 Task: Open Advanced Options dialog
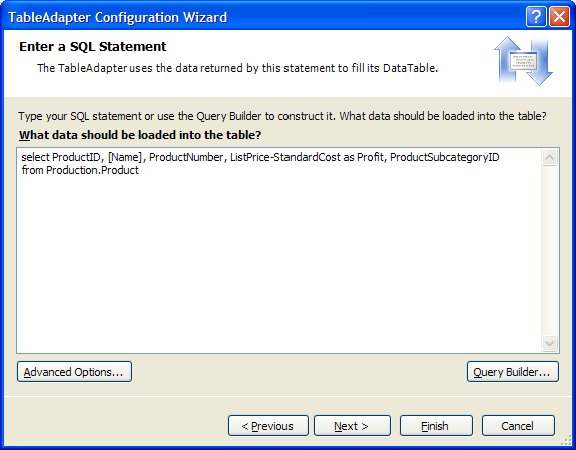74,372
